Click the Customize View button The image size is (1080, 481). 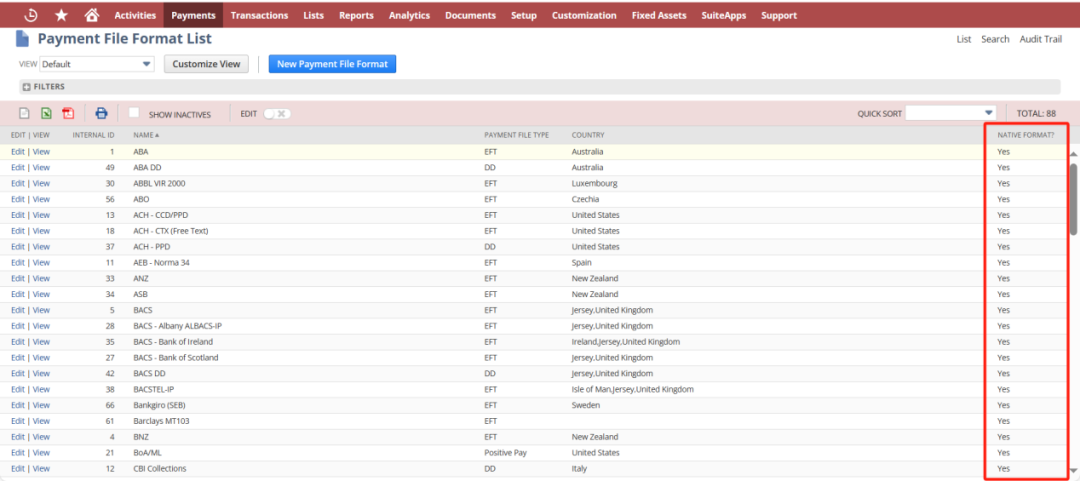click(206, 64)
